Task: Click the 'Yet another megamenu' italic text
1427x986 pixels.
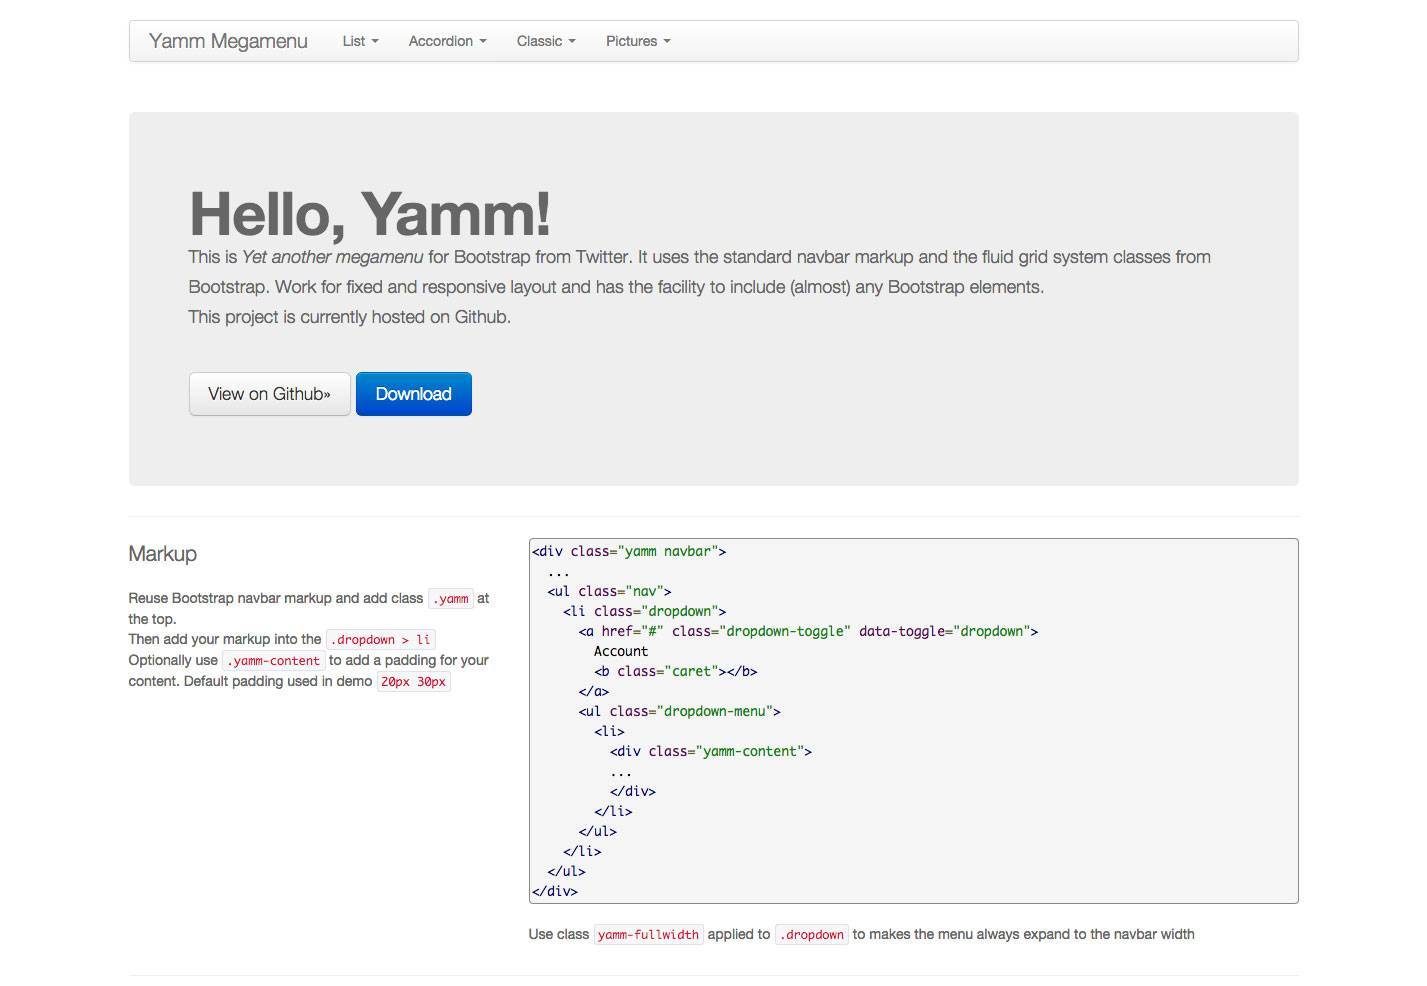Action: (x=333, y=257)
